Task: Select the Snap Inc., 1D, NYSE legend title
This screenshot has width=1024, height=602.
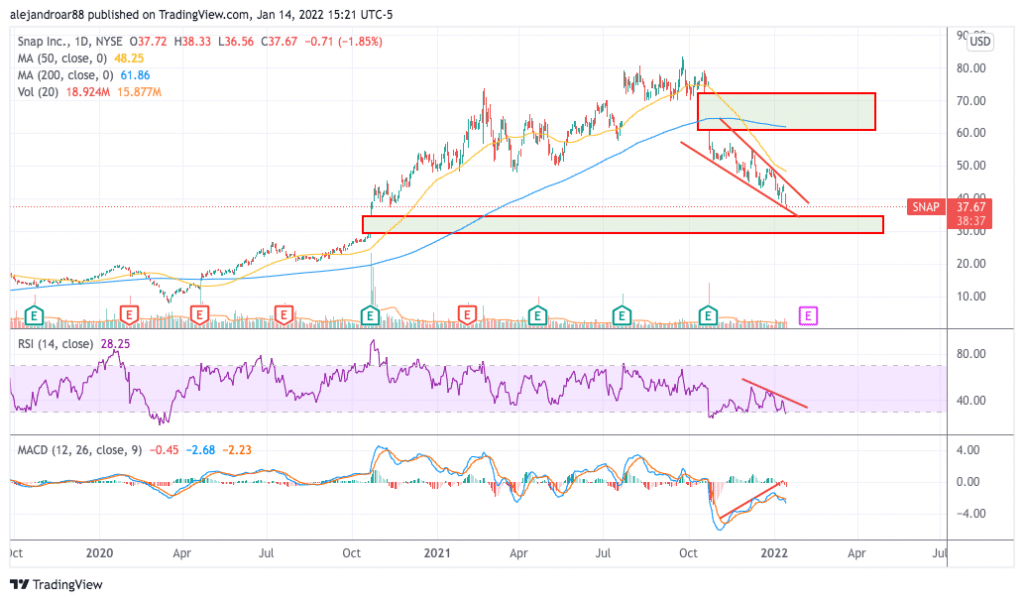Action: 70,41
